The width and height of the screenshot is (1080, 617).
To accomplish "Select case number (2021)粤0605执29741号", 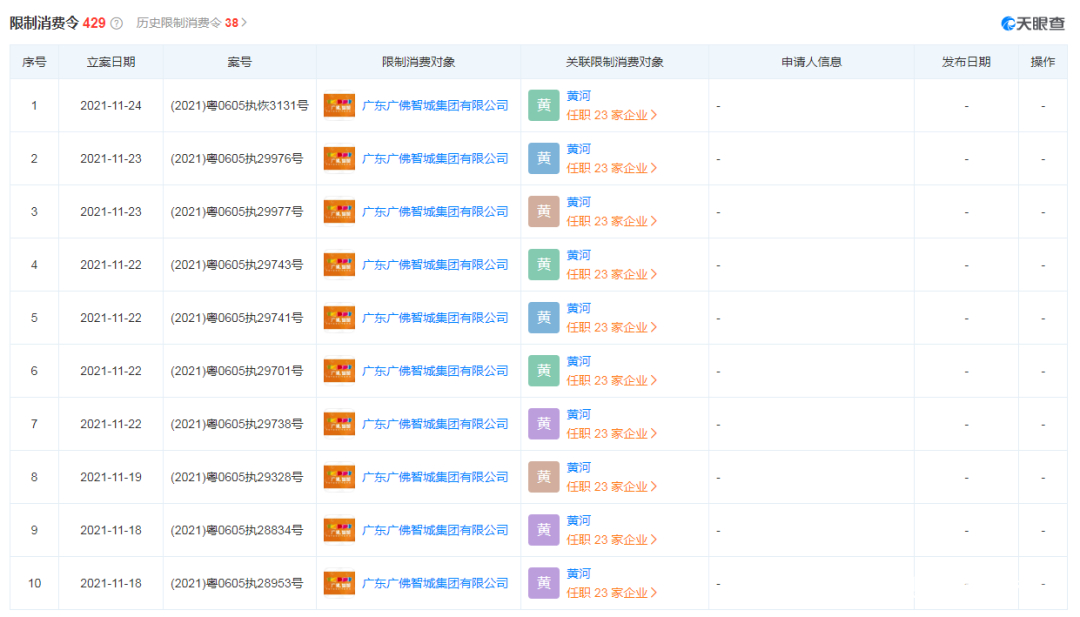I will [x=236, y=317].
